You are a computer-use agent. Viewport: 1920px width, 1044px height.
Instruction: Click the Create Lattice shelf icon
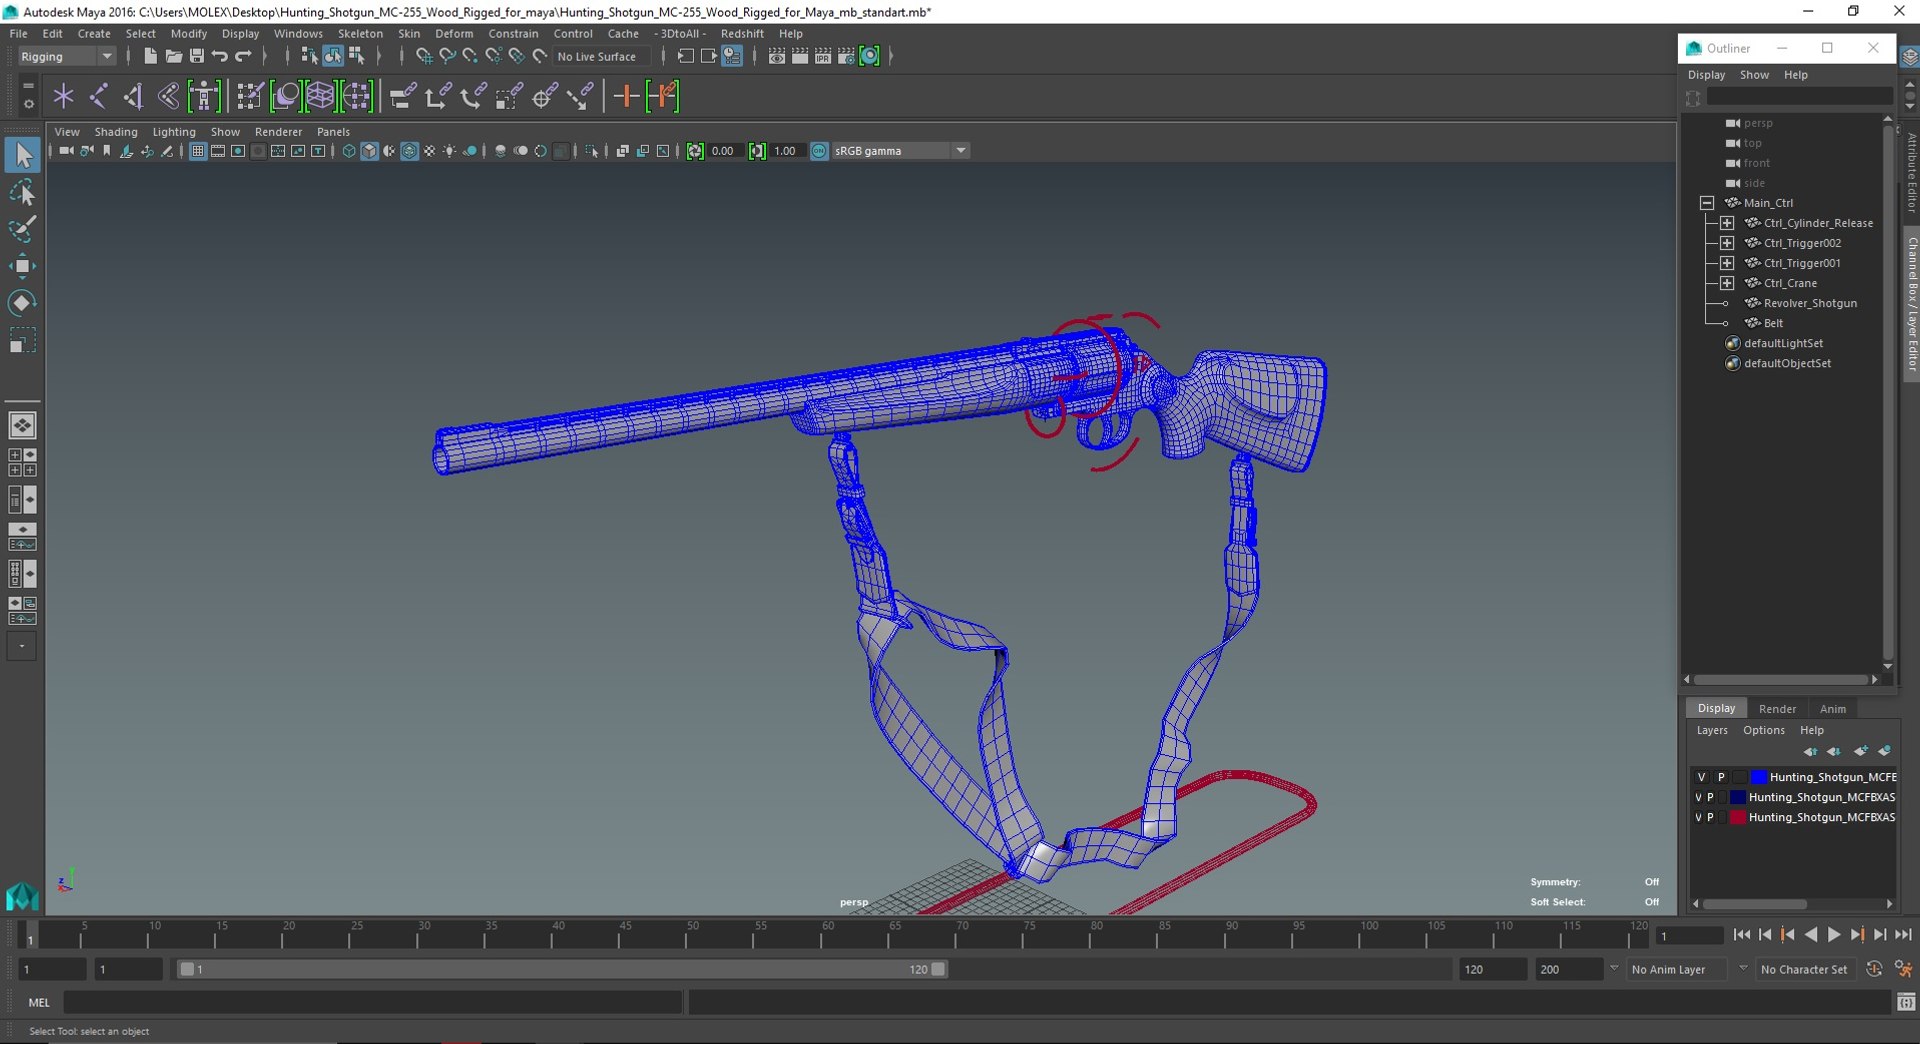(x=320, y=96)
